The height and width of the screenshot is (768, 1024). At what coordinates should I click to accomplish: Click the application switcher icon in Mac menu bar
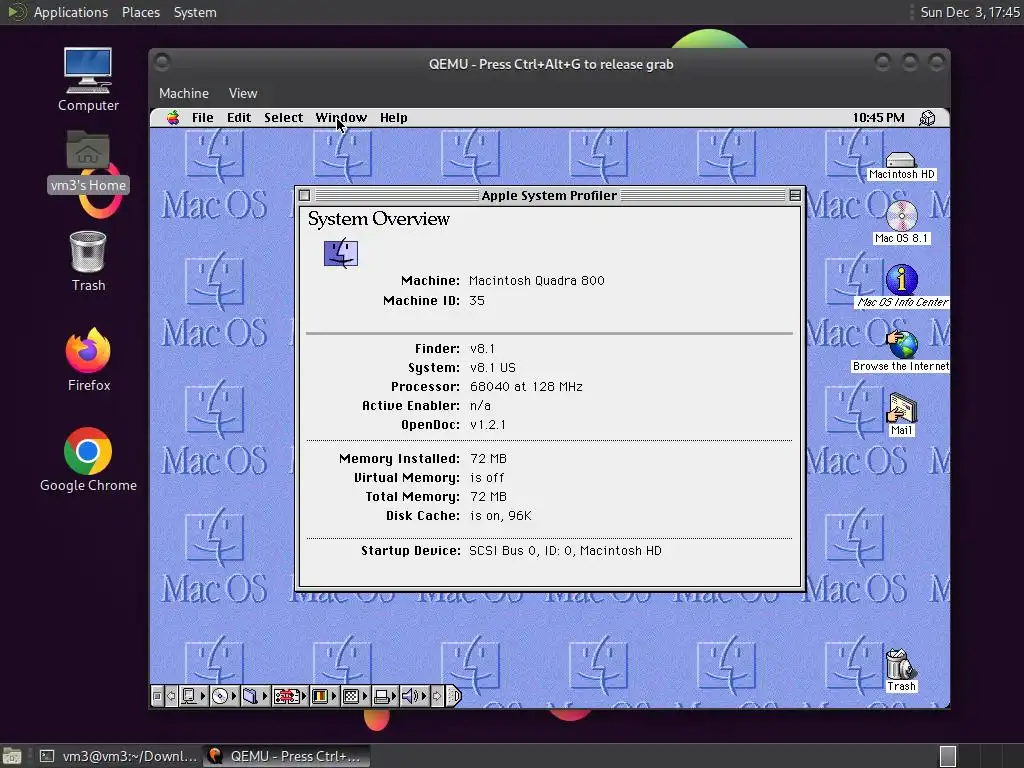pos(927,118)
